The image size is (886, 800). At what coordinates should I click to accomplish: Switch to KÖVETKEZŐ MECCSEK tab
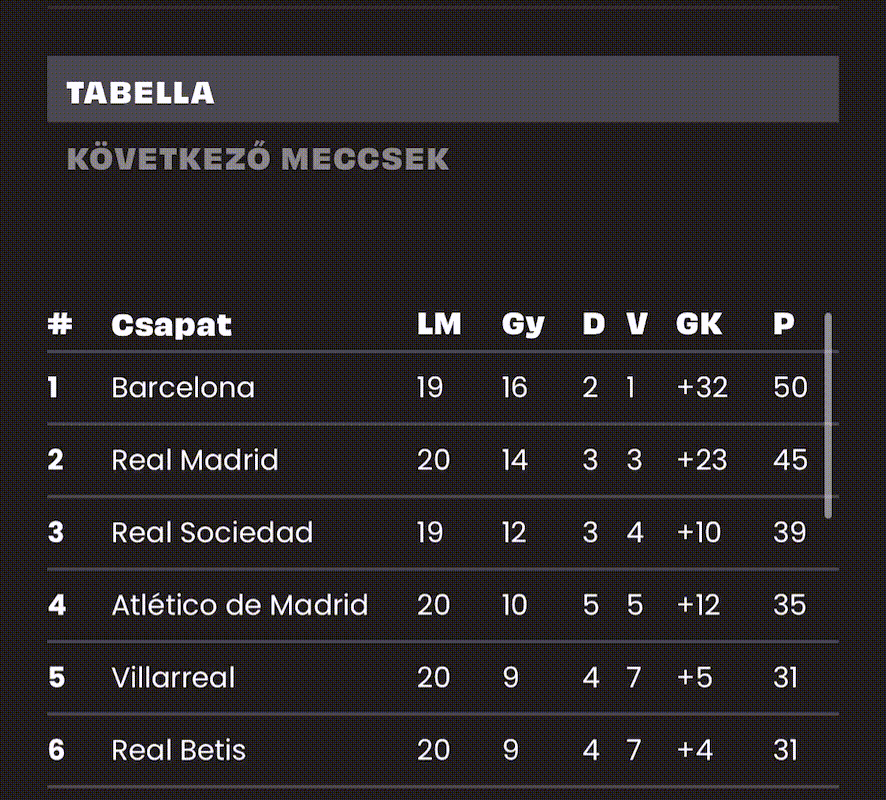pos(258,159)
